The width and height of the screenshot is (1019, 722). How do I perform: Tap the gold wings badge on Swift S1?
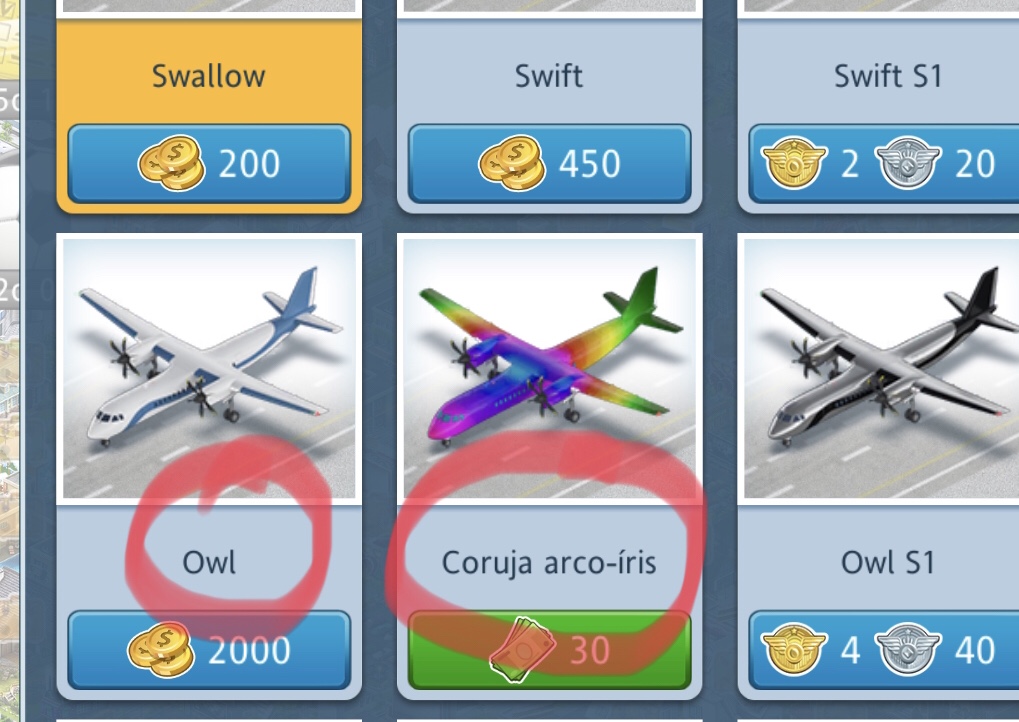tap(793, 162)
